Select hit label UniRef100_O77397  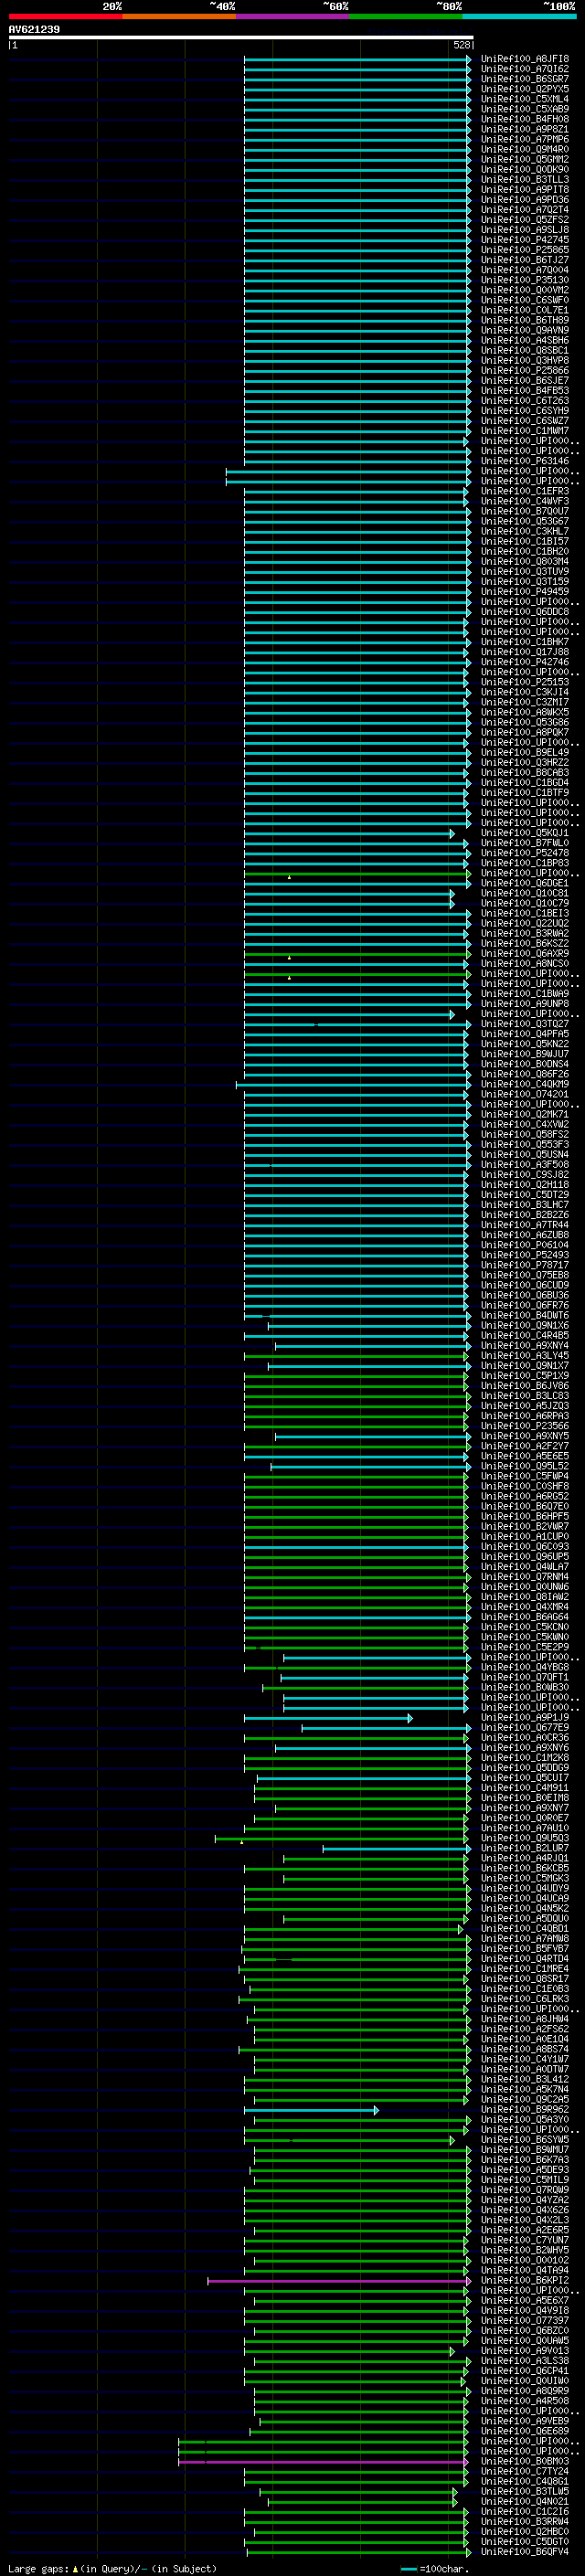[525, 2321]
